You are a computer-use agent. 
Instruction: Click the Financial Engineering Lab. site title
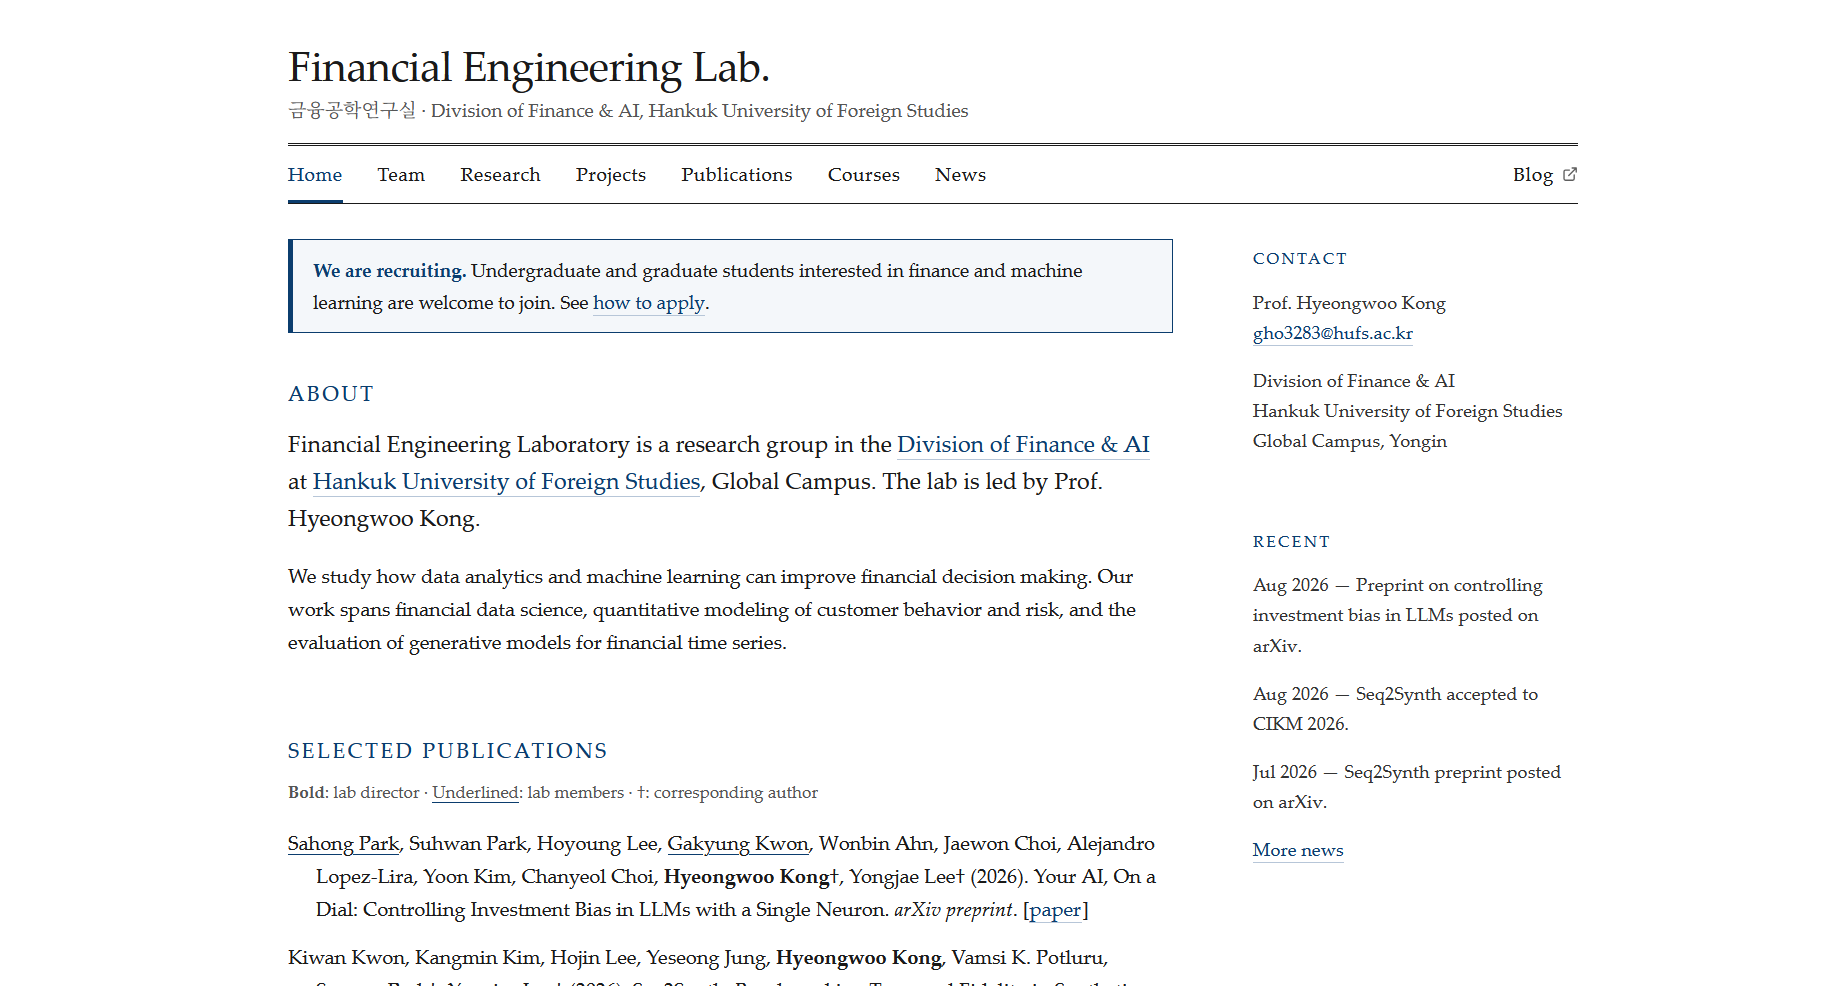point(529,67)
